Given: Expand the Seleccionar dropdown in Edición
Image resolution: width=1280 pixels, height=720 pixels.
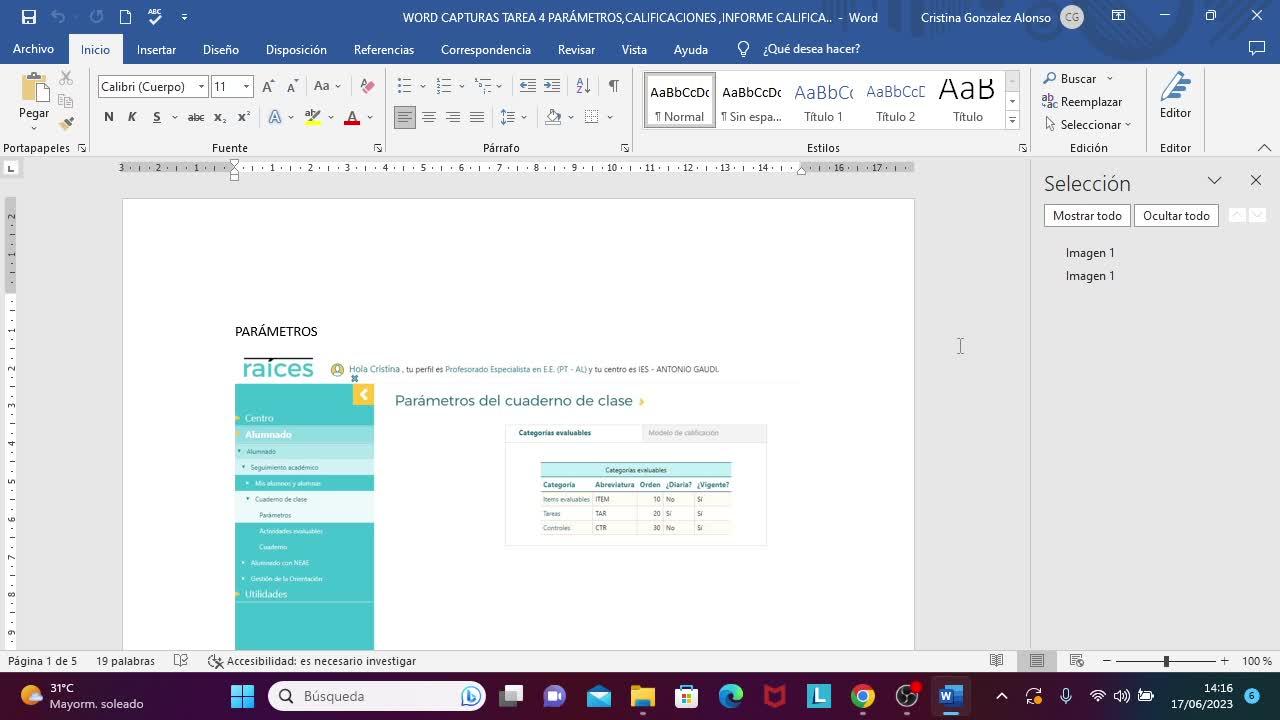Looking at the screenshot, I should (1089, 125).
